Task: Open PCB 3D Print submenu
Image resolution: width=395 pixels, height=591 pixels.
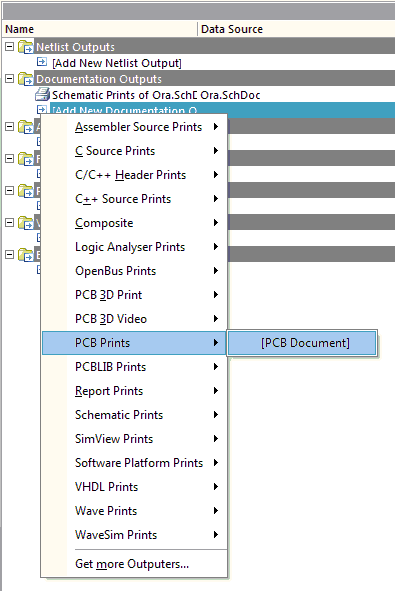Action: [x=135, y=295]
